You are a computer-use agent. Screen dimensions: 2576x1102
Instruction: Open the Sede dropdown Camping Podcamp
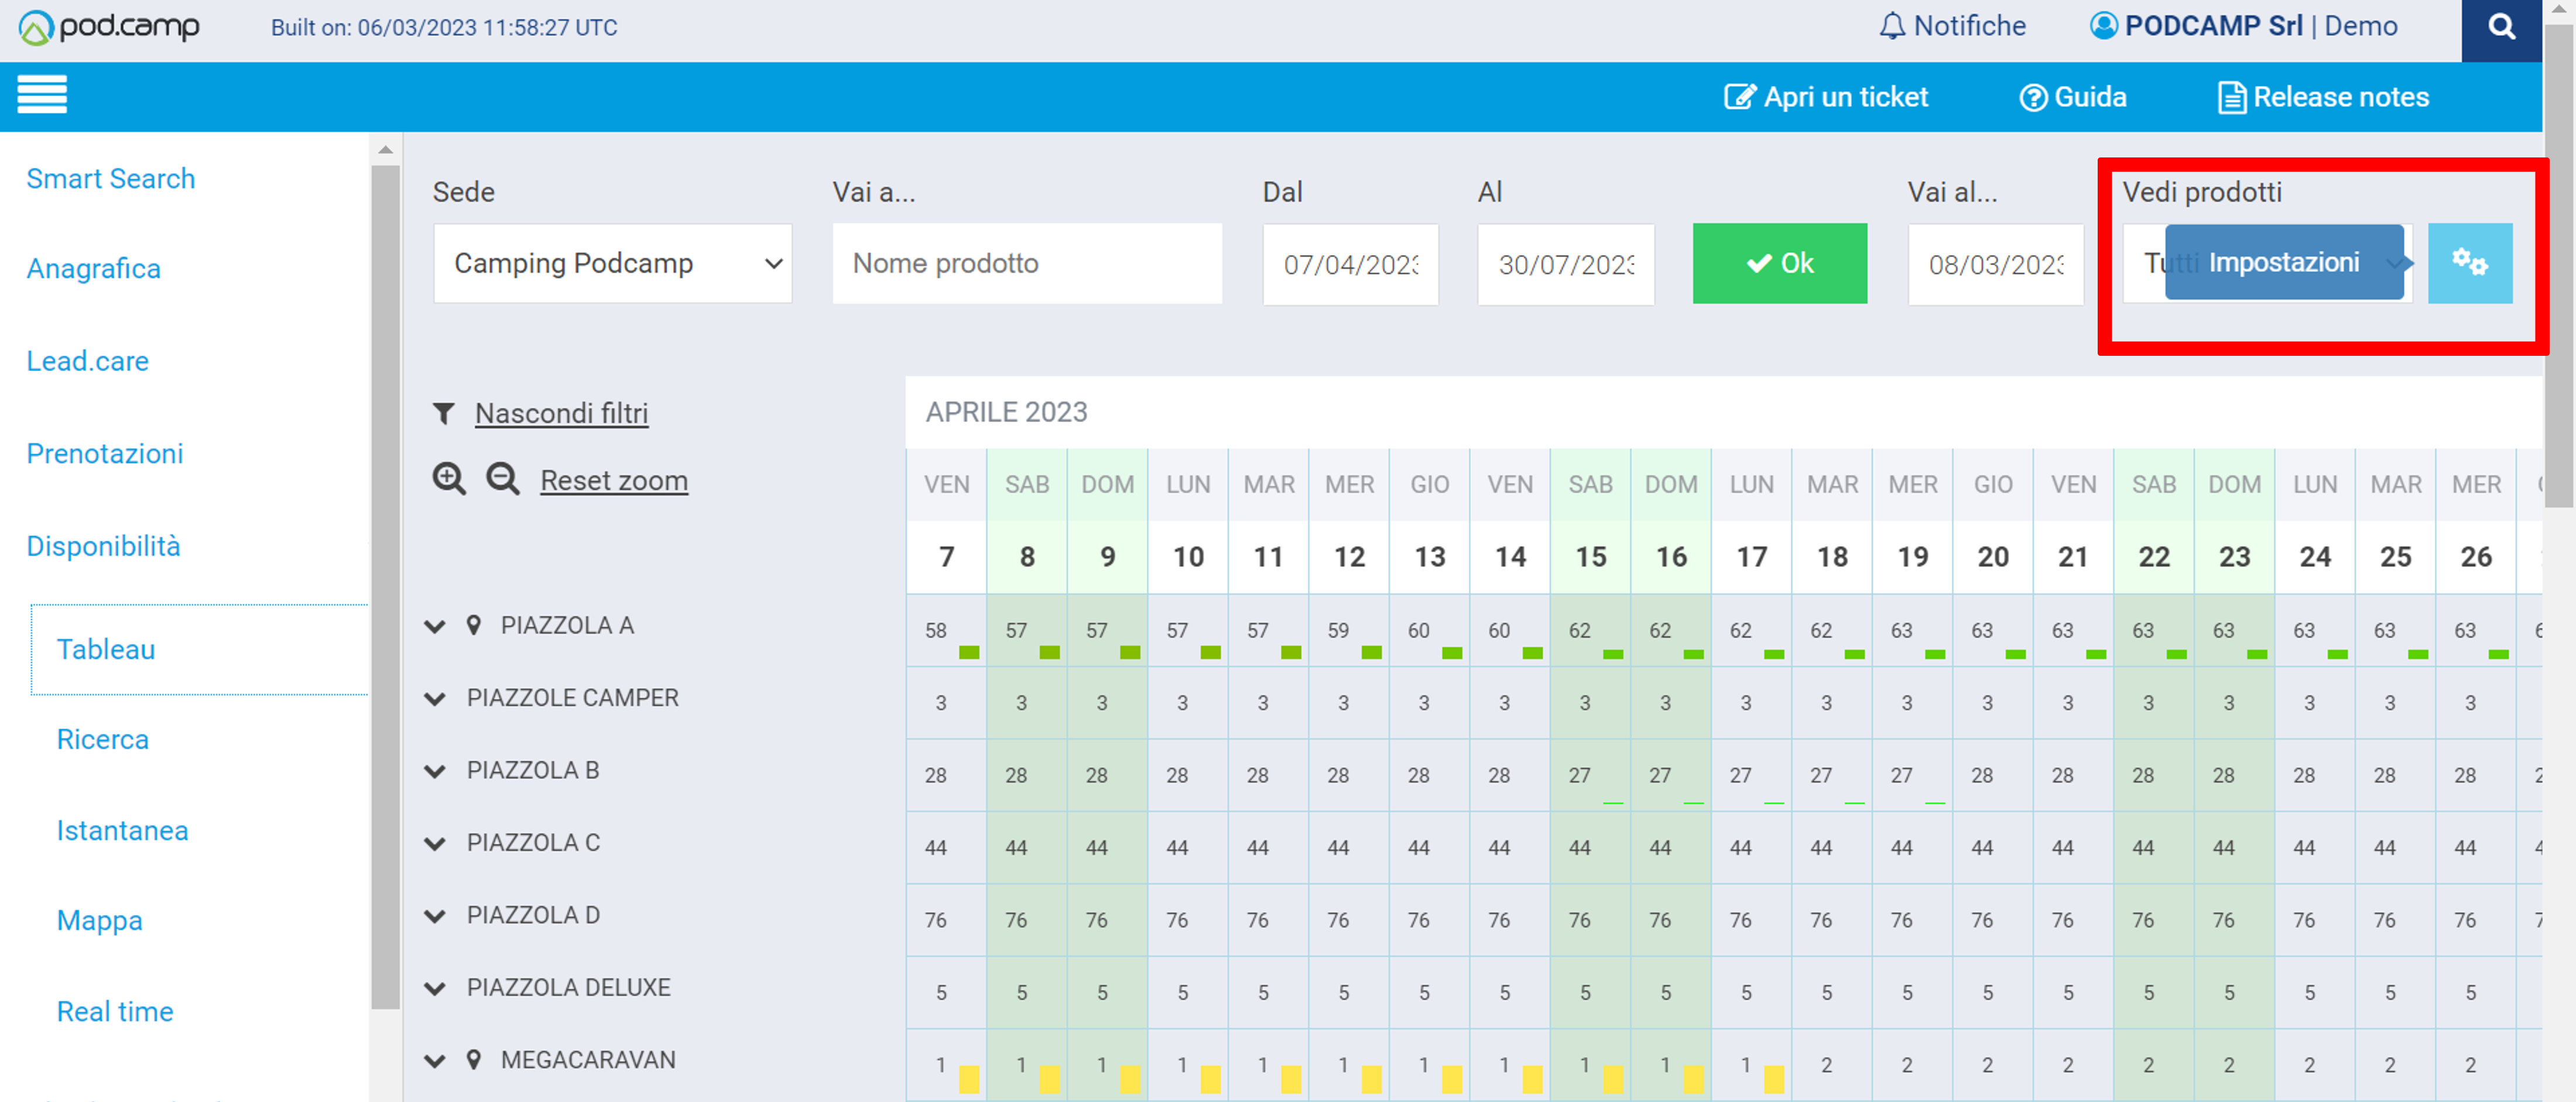(x=612, y=264)
